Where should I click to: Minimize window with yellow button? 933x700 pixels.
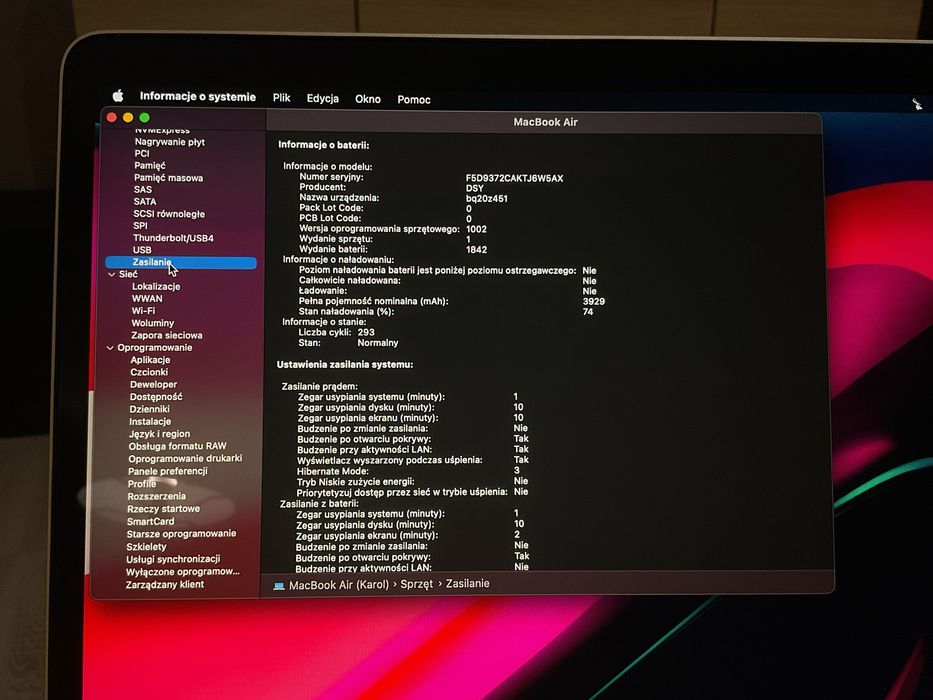[x=128, y=117]
